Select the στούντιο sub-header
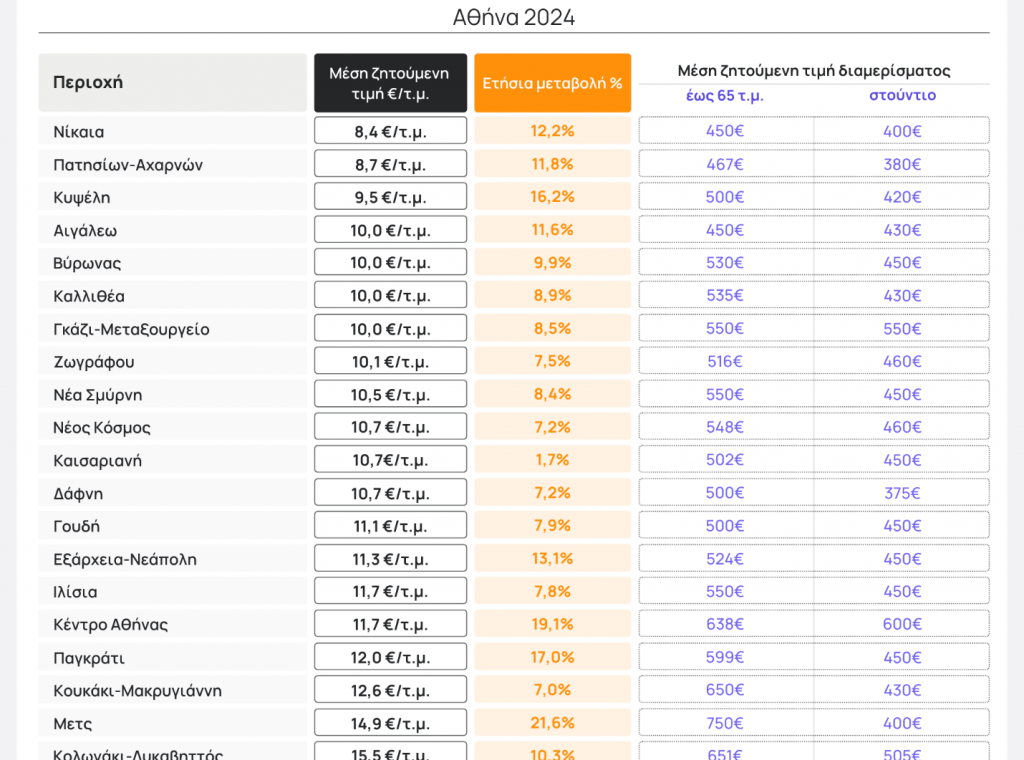The width and height of the screenshot is (1024, 760). tap(902, 96)
